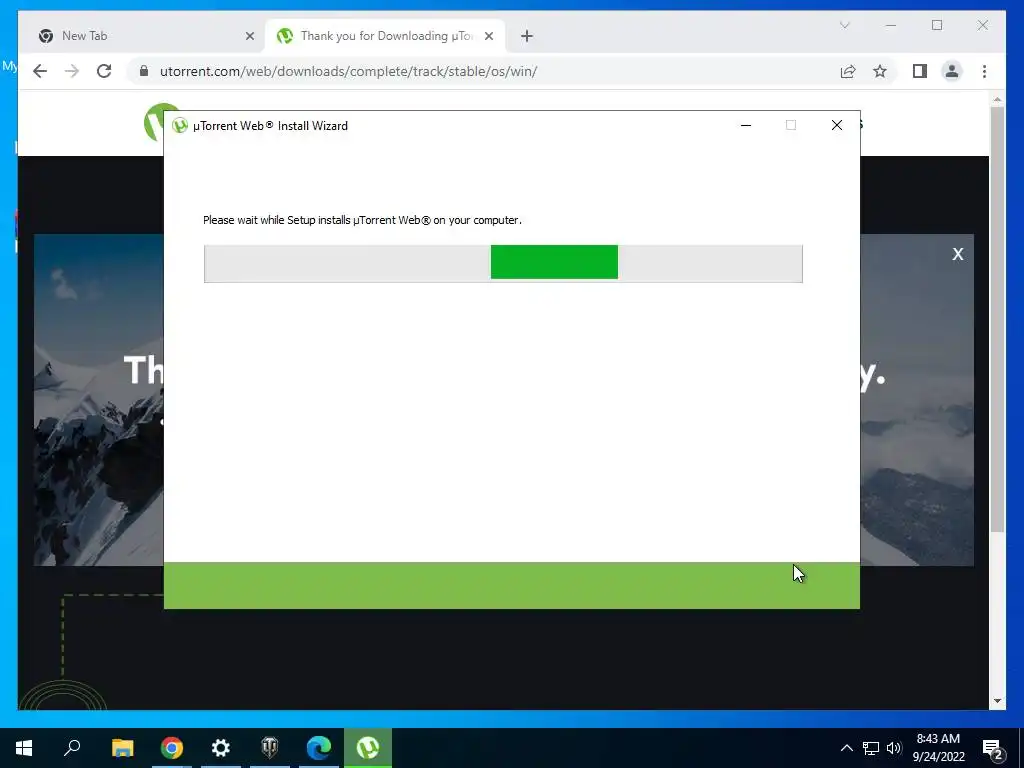Select the µTorrent installer taskbar icon
Viewport: 1024px width, 768px height.
pos(368,748)
